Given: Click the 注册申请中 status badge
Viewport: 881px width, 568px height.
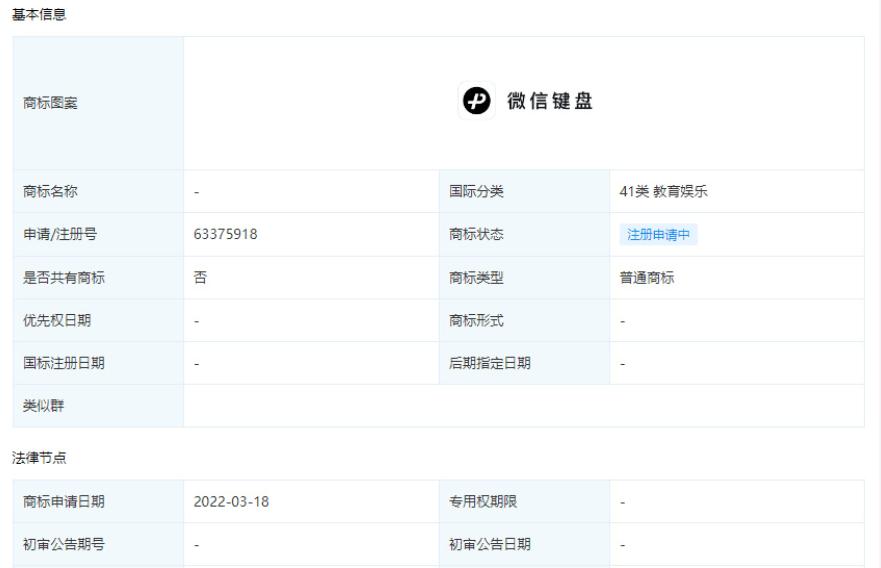Looking at the screenshot, I should coord(658,234).
